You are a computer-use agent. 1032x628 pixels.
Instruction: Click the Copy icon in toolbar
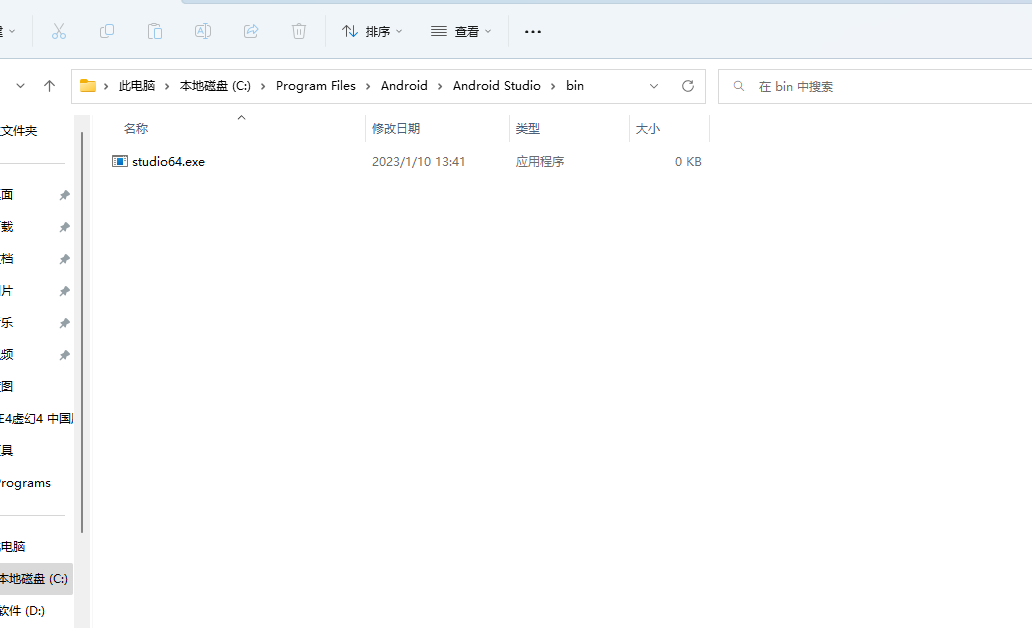coord(107,31)
